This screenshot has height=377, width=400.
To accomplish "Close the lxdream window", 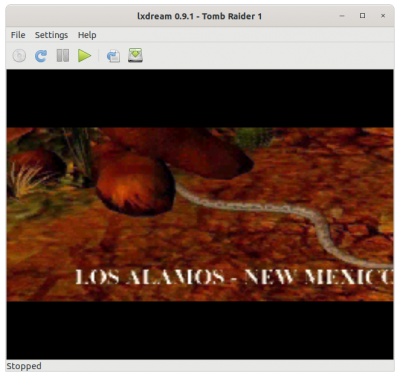I will (x=383, y=16).
